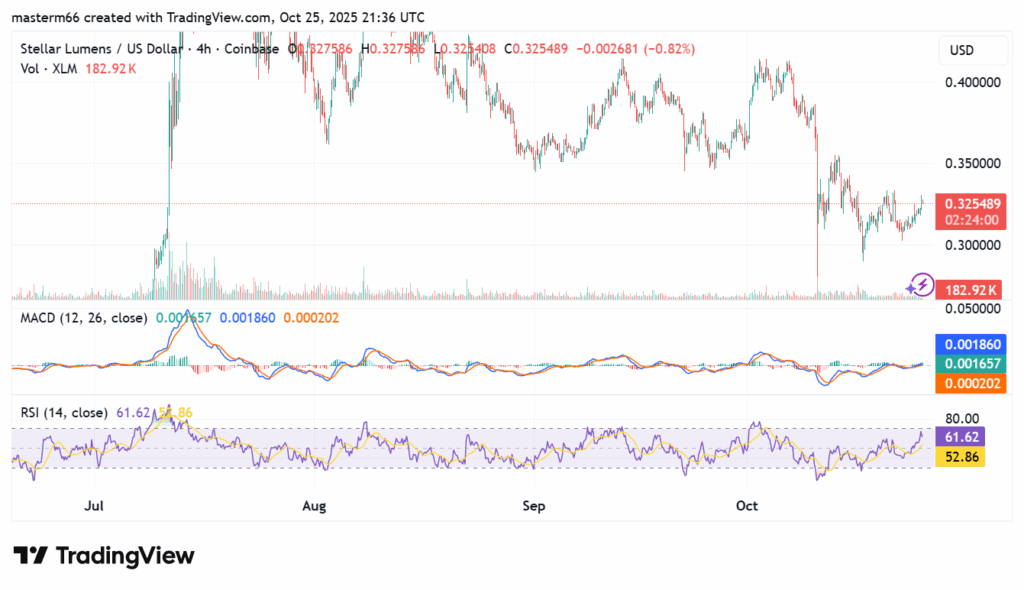Click the red 182.92 K volume axis tag
The width and height of the screenshot is (1024, 590).
(x=967, y=290)
